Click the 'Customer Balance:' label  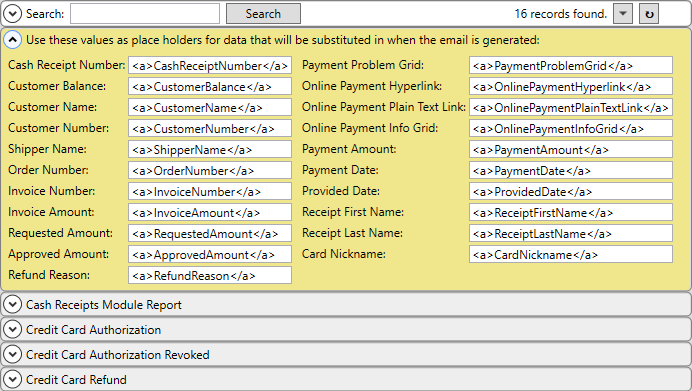[x=57, y=86]
